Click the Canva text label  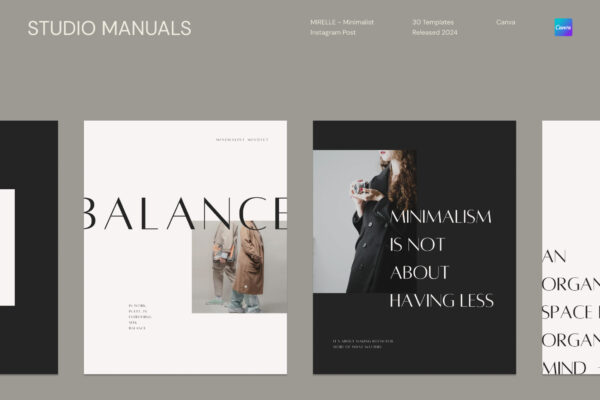[505, 22]
